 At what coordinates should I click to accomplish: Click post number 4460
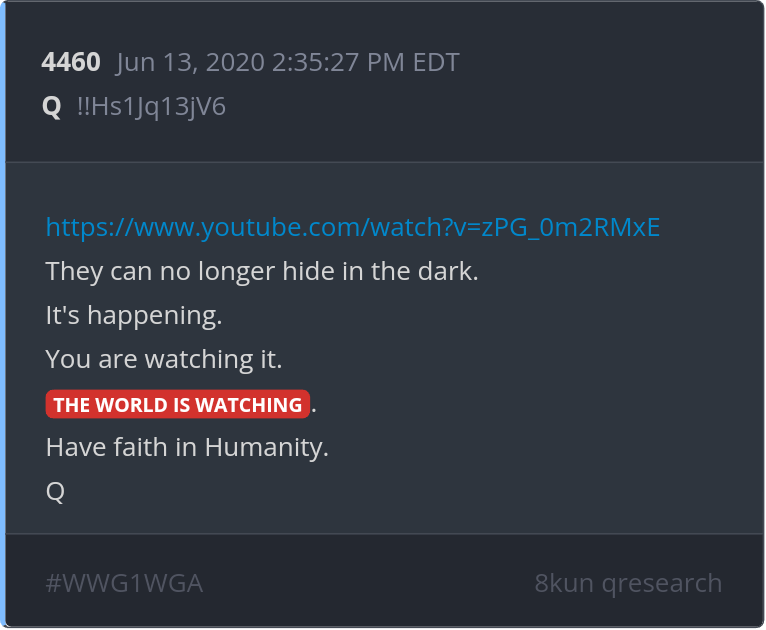(x=71, y=62)
